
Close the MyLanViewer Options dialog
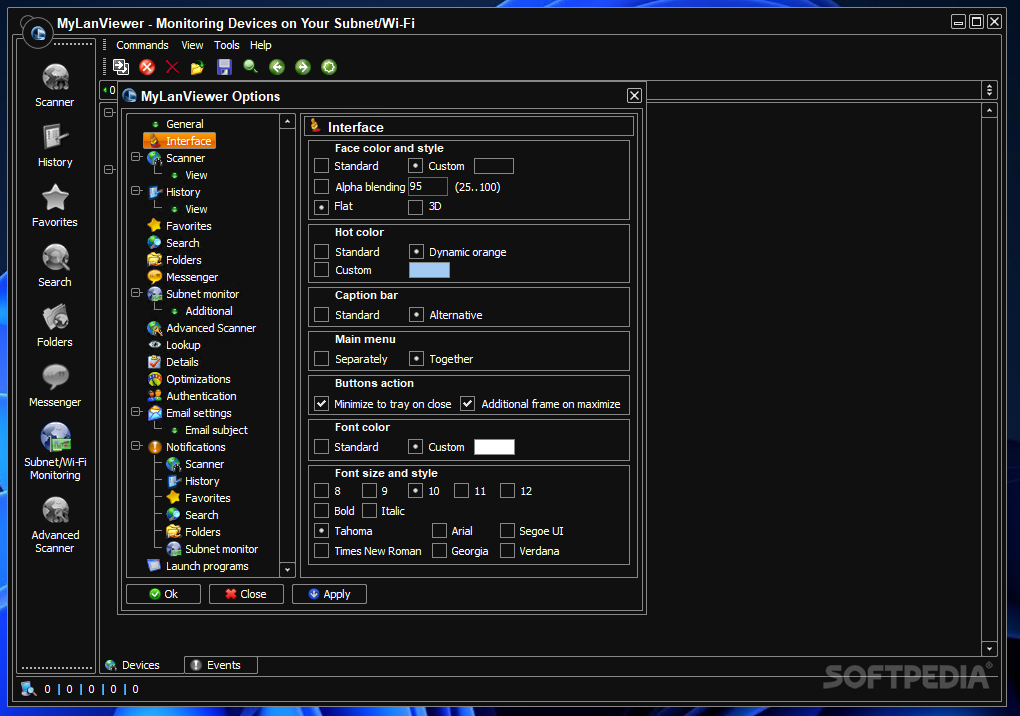point(634,96)
